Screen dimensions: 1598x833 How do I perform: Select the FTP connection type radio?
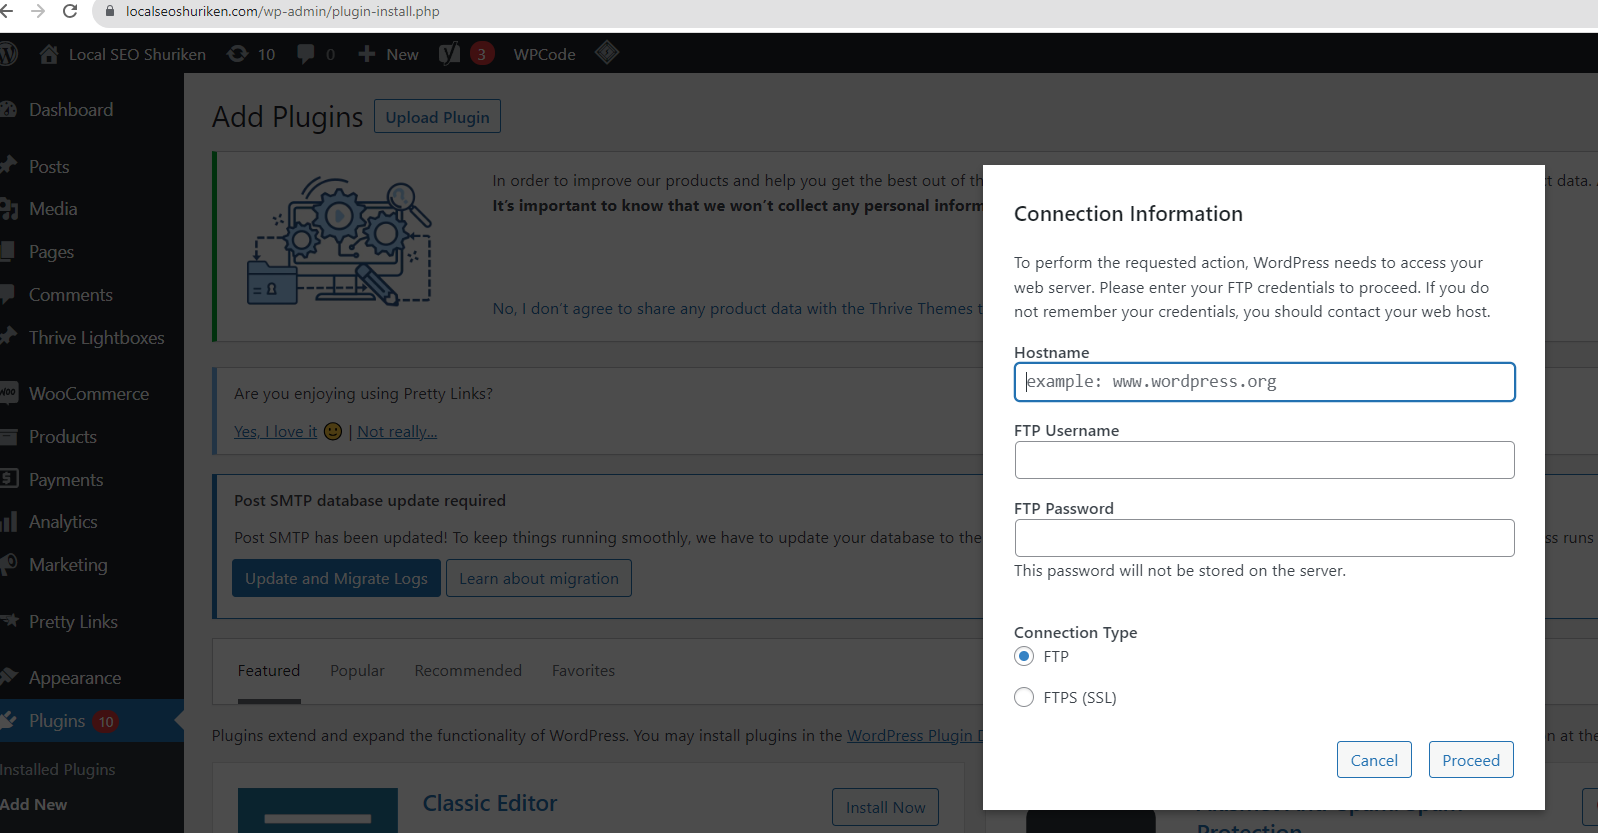click(x=1024, y=656)
